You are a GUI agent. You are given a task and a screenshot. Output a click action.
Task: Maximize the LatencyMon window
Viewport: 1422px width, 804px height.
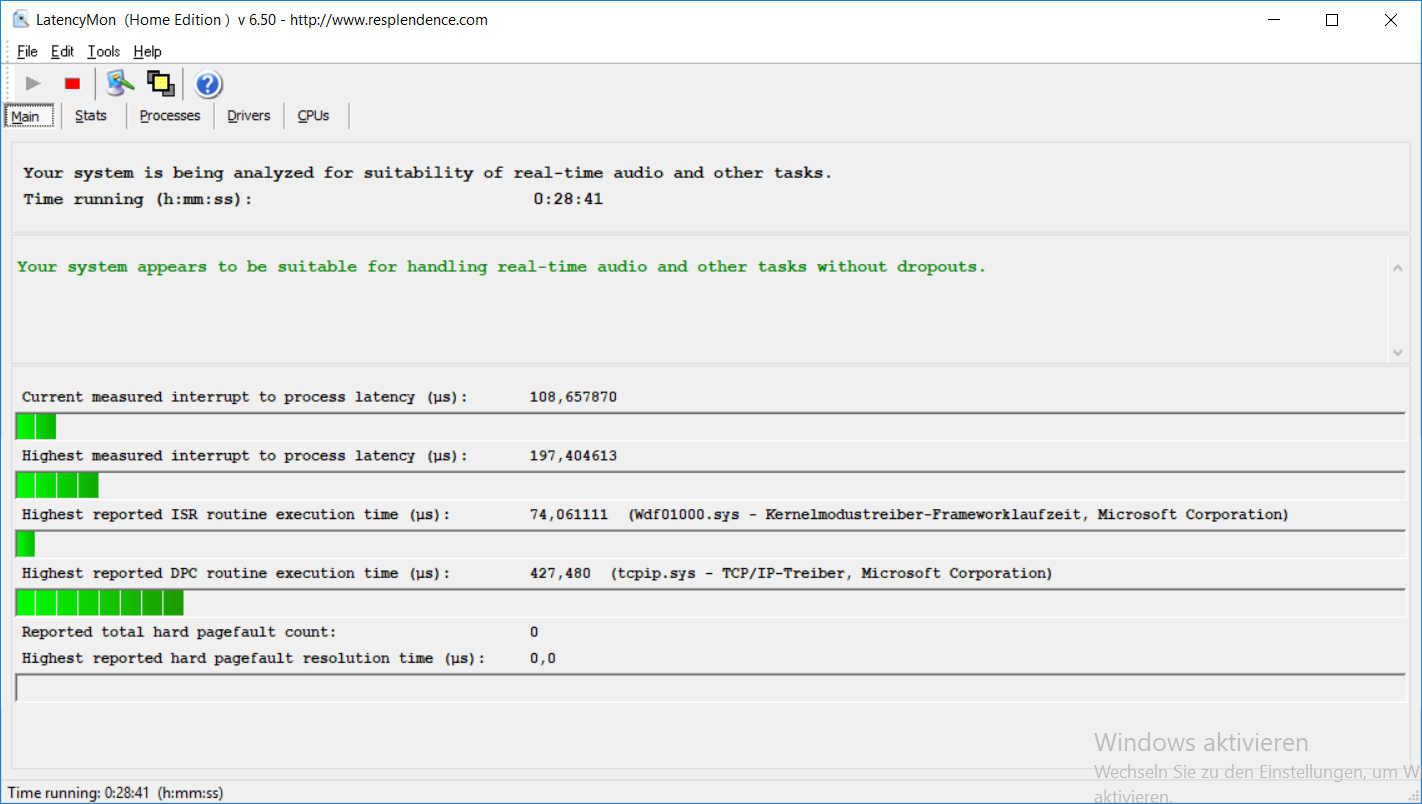1331,20
